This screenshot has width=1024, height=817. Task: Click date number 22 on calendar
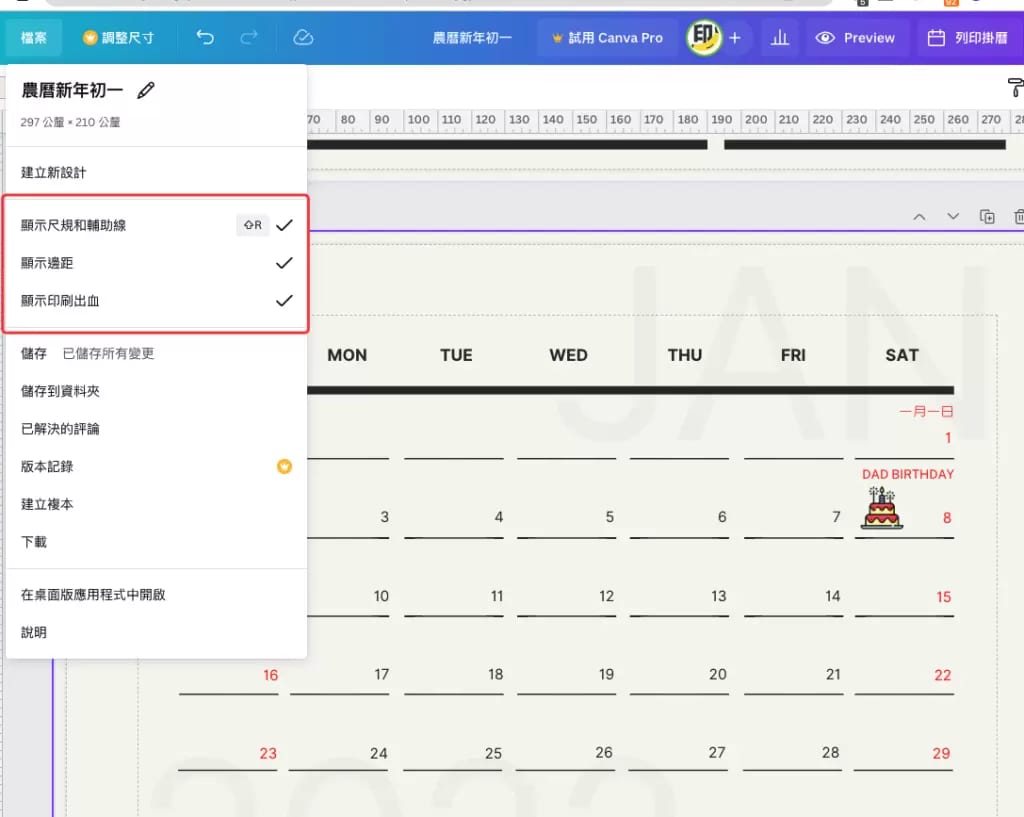[x=942, y=675]
